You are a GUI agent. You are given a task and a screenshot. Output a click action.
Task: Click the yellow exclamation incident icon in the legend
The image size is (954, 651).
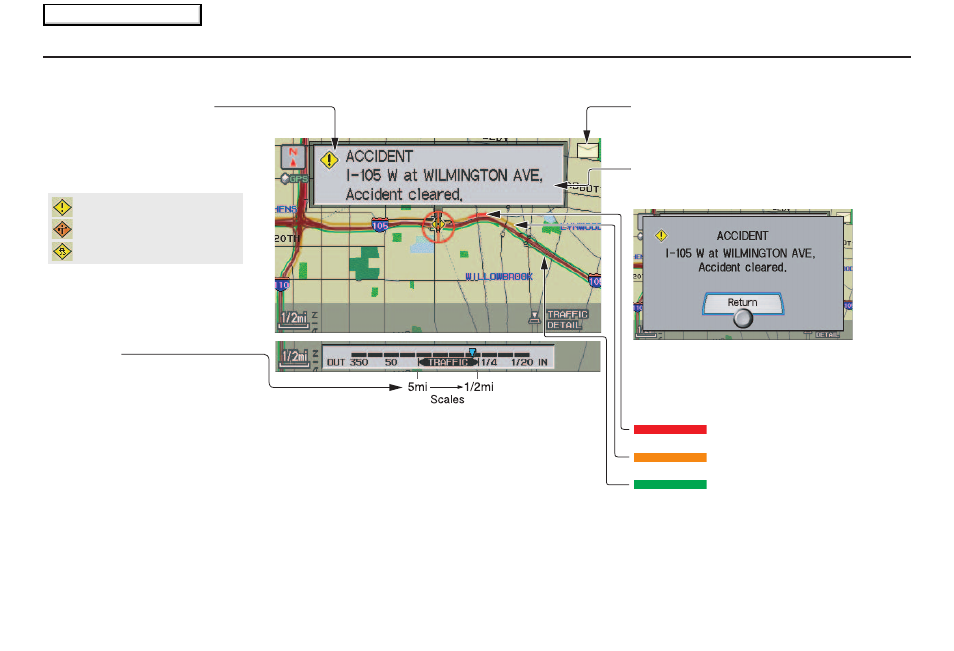pos(62,207)
